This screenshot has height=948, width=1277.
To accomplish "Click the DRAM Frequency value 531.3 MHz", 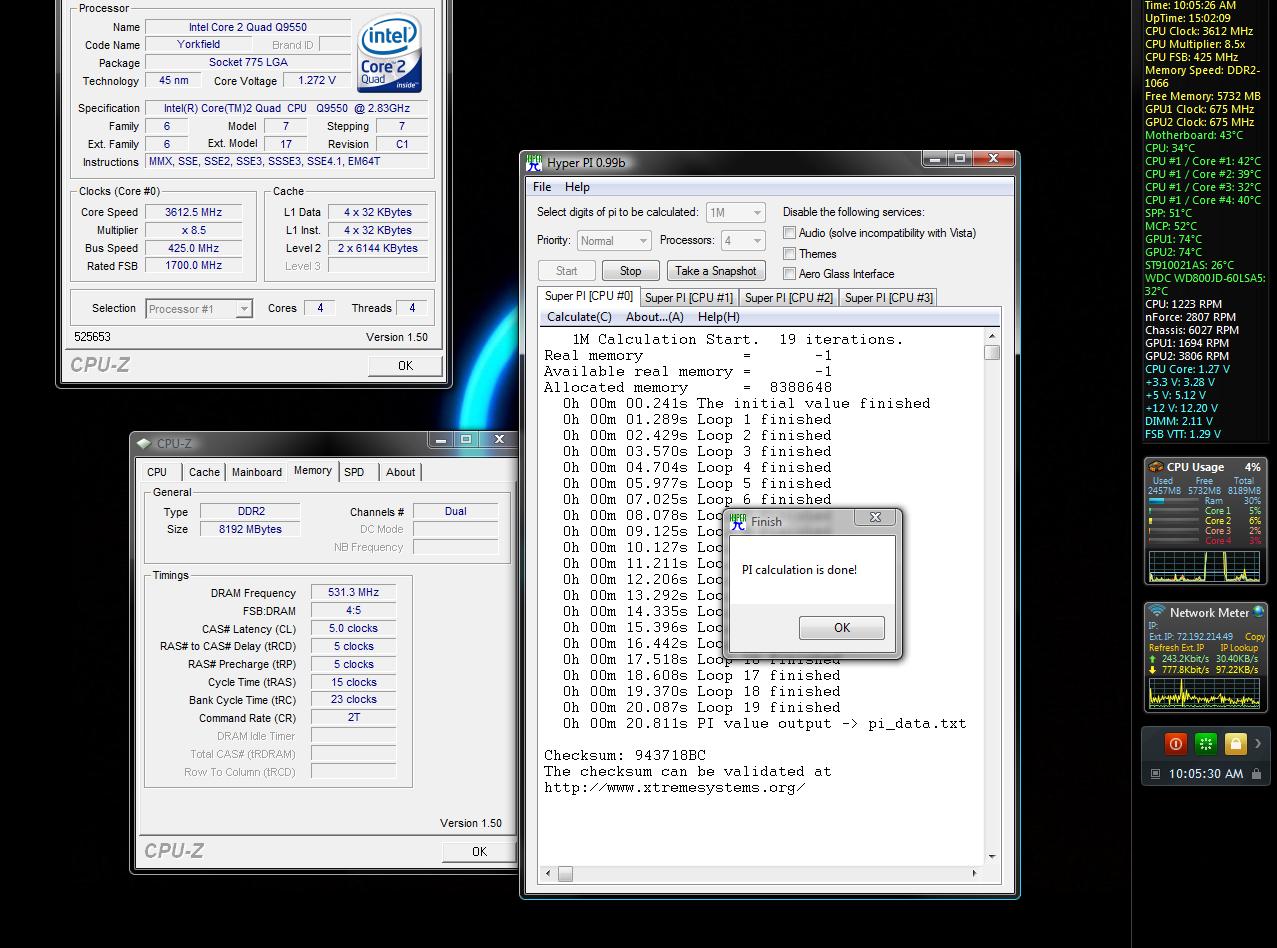I will click(353, 592).
